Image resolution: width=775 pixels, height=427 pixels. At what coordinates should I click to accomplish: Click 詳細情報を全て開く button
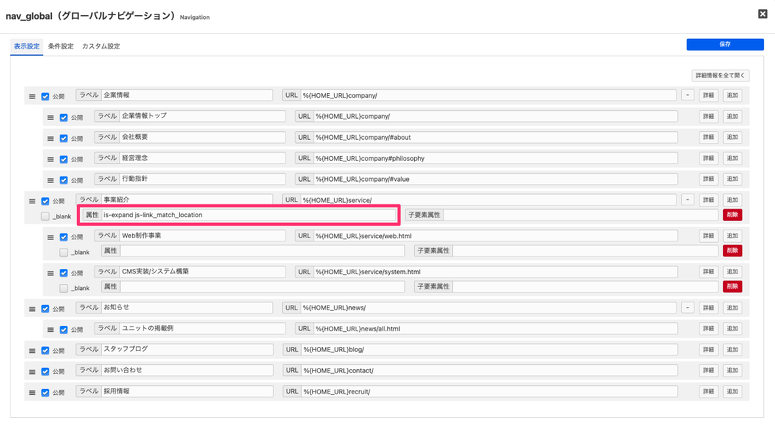tap(720, 75)
